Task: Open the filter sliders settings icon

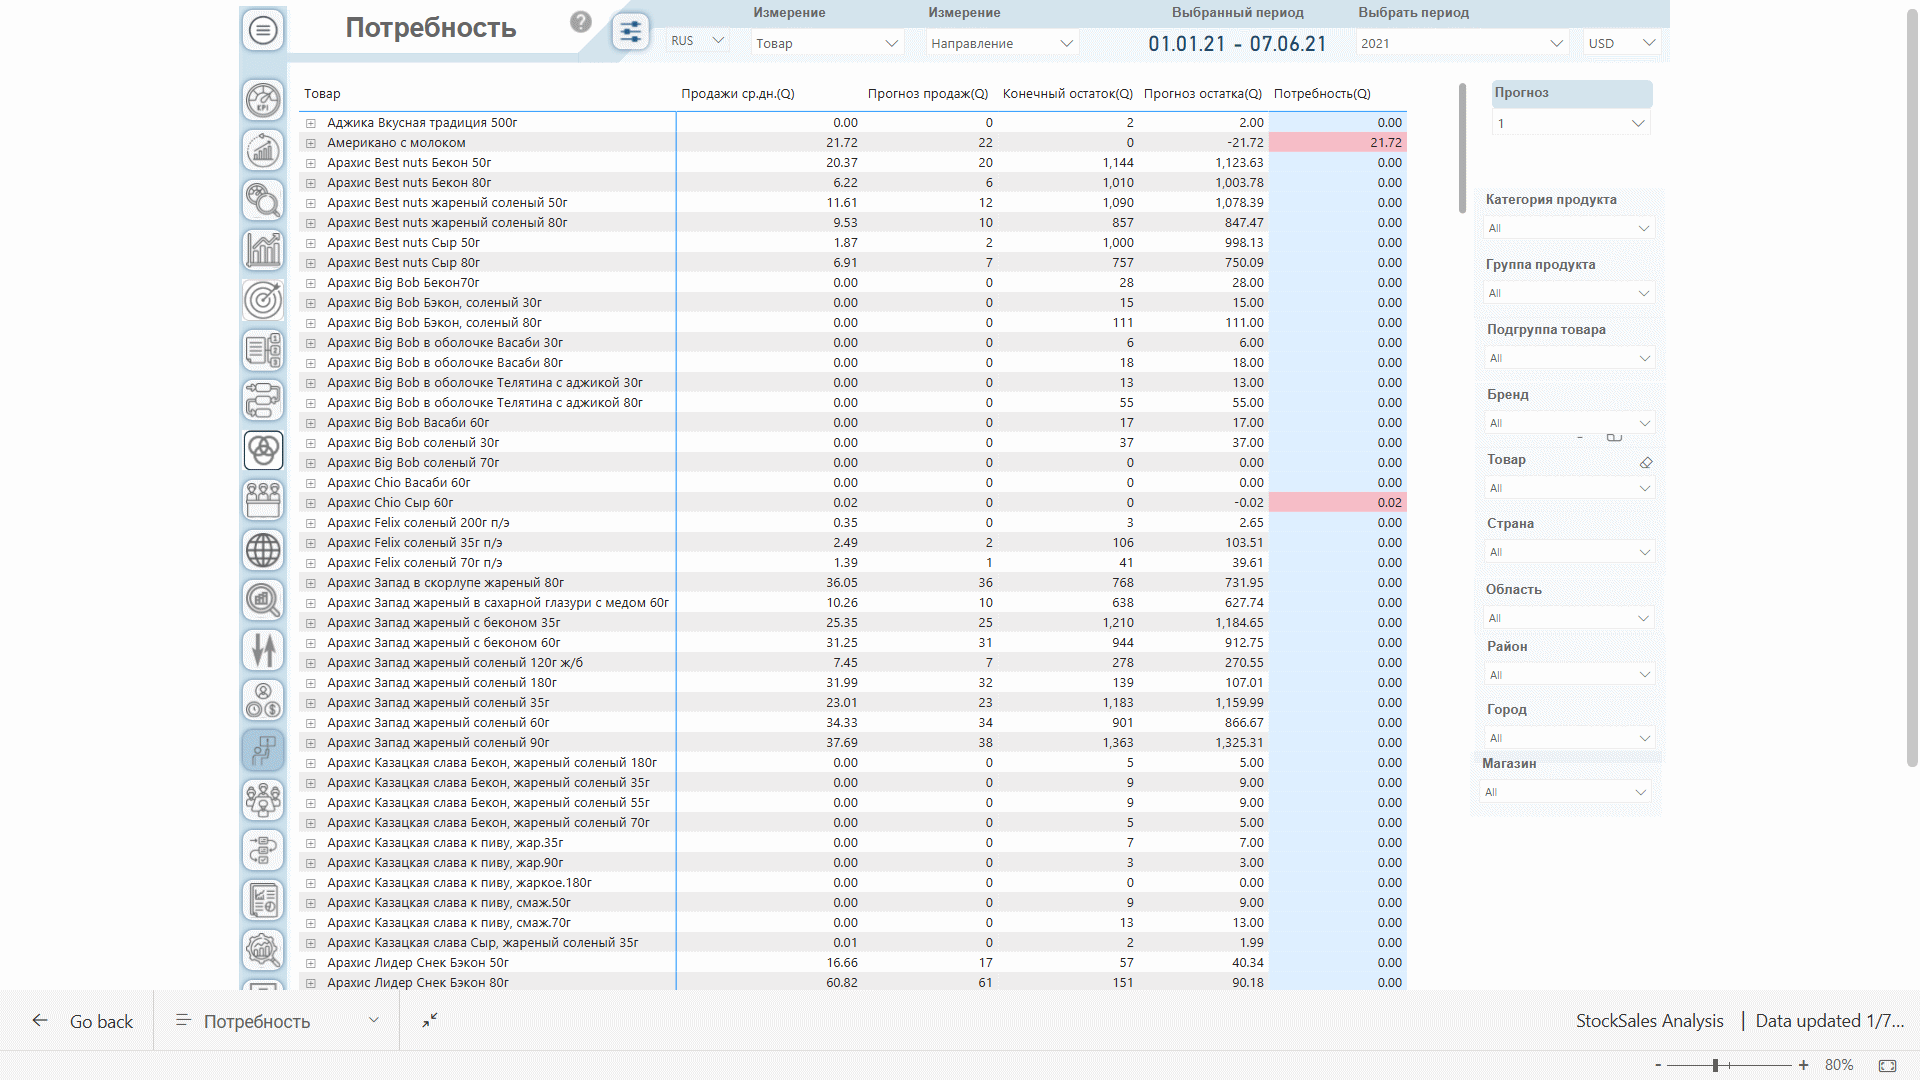Action: click(x=630, y=32)
